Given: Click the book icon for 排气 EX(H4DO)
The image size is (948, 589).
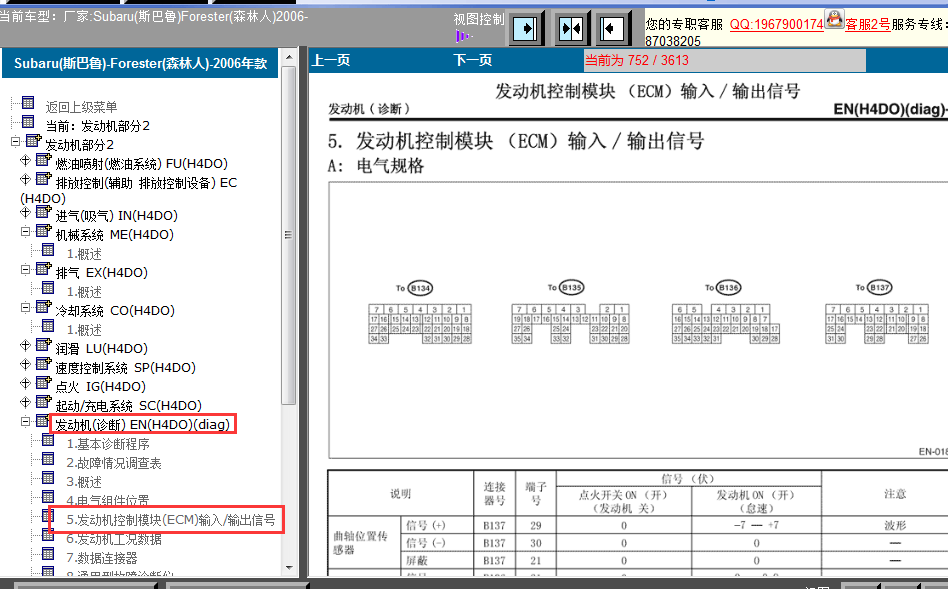Looking at the screenshot, I should [44, 268].
